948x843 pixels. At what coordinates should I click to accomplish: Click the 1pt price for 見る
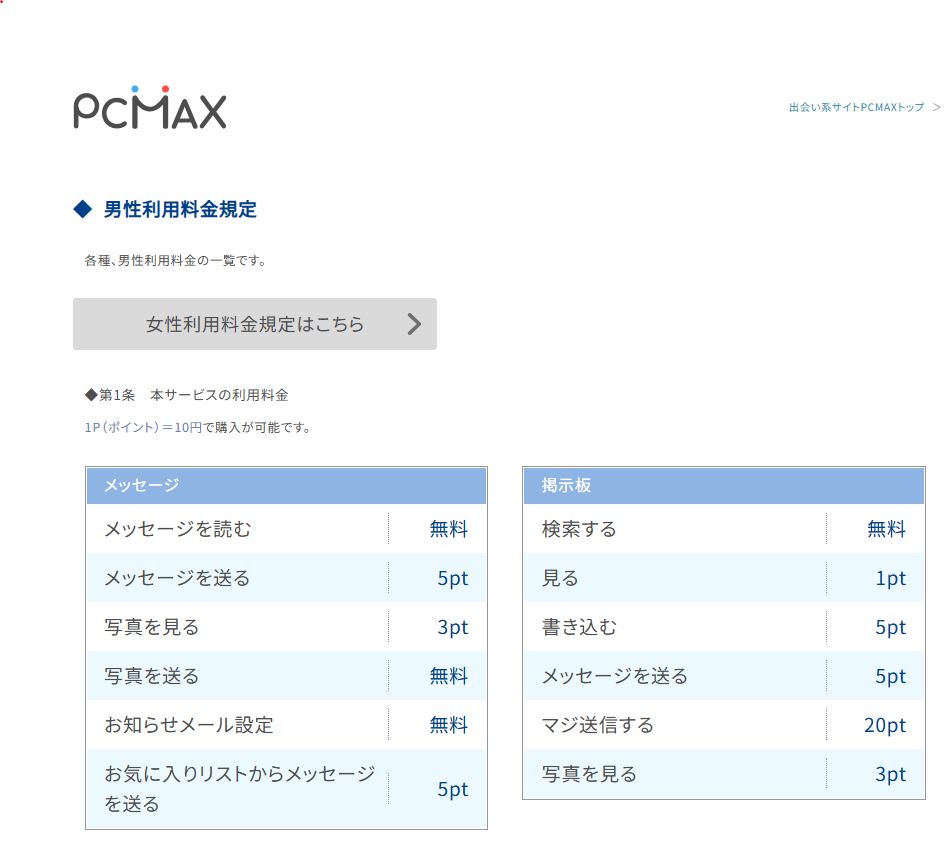pos(891,579)
